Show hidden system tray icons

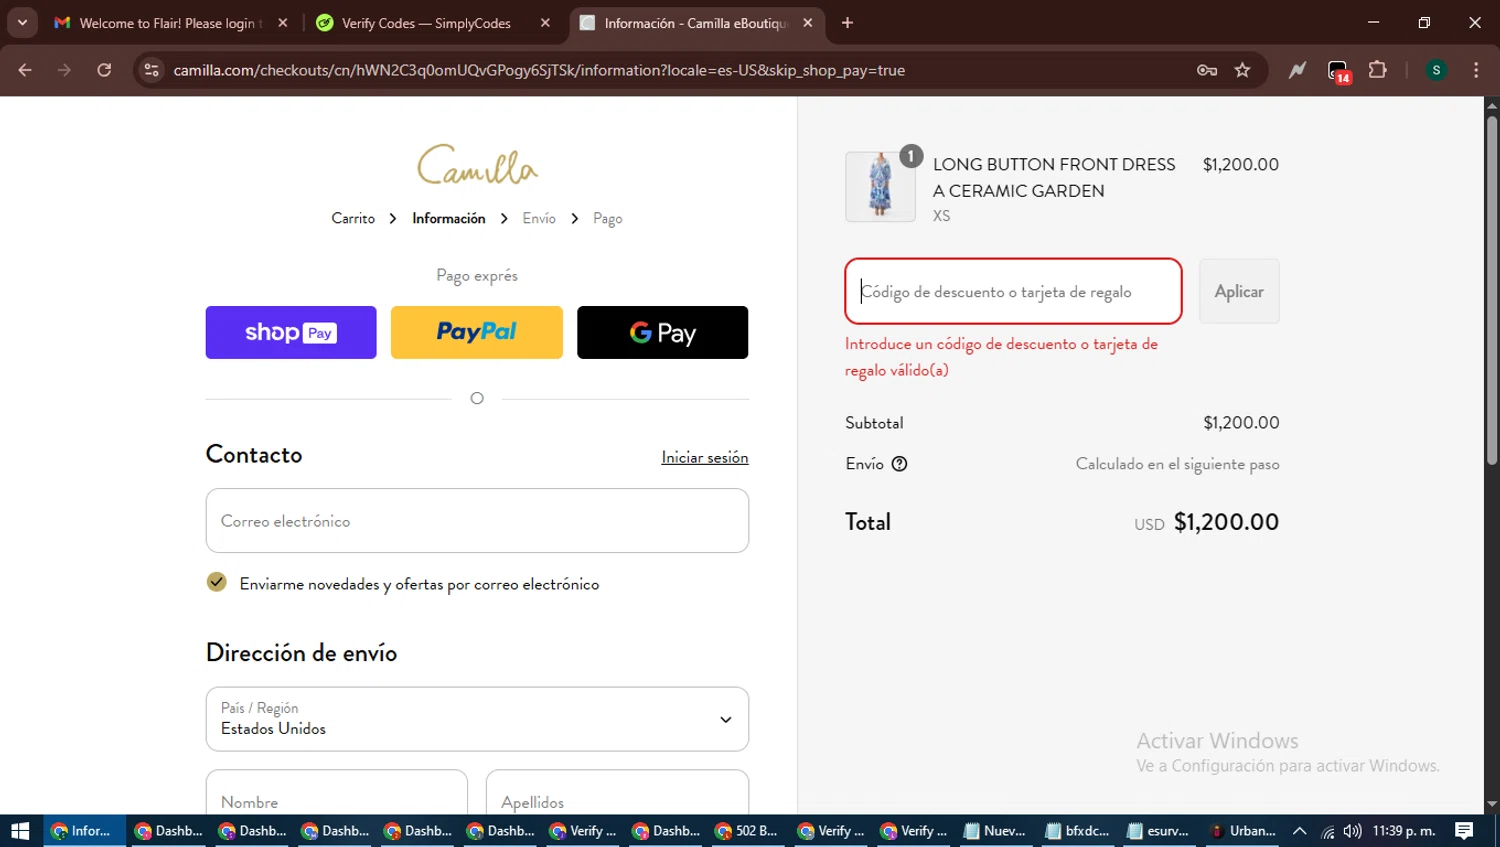[1300, 831]
